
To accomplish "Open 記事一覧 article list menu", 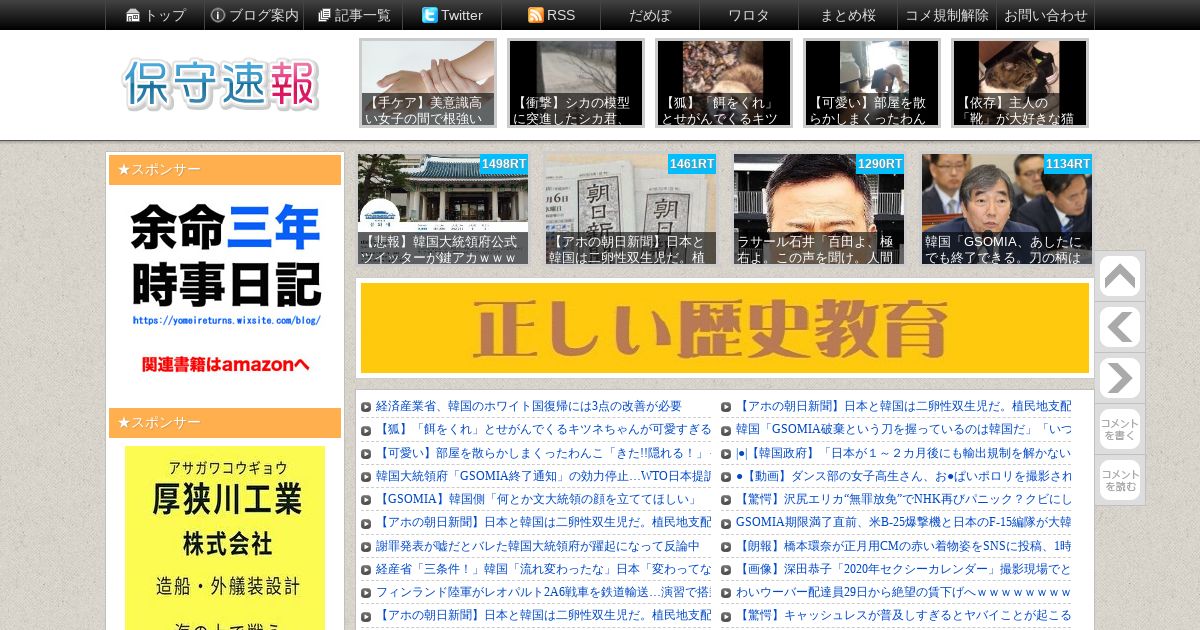I will [353, 15].
